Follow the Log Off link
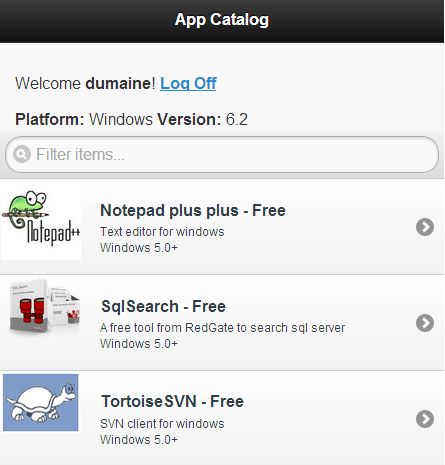The height and width of the screenshot is (465, 445). point(188,83)
